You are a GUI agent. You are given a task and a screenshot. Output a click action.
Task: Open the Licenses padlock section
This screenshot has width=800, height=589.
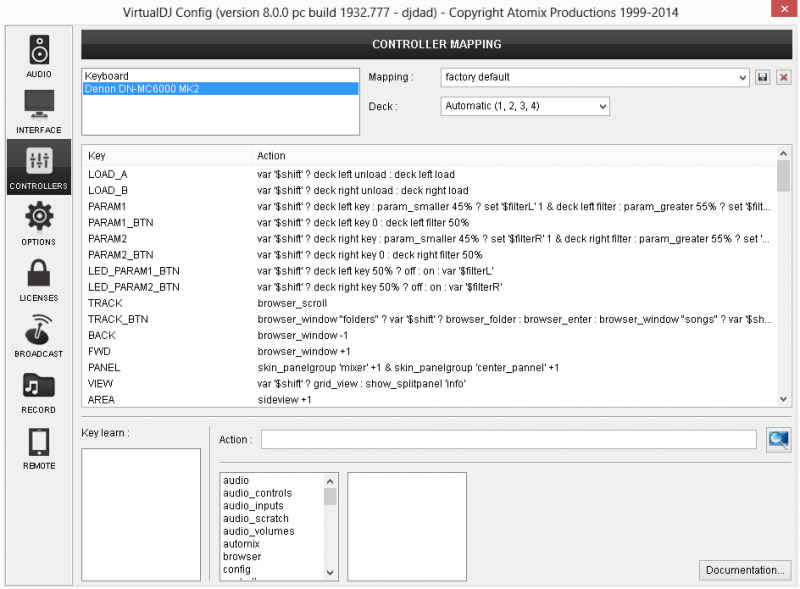tap(39, 278)
